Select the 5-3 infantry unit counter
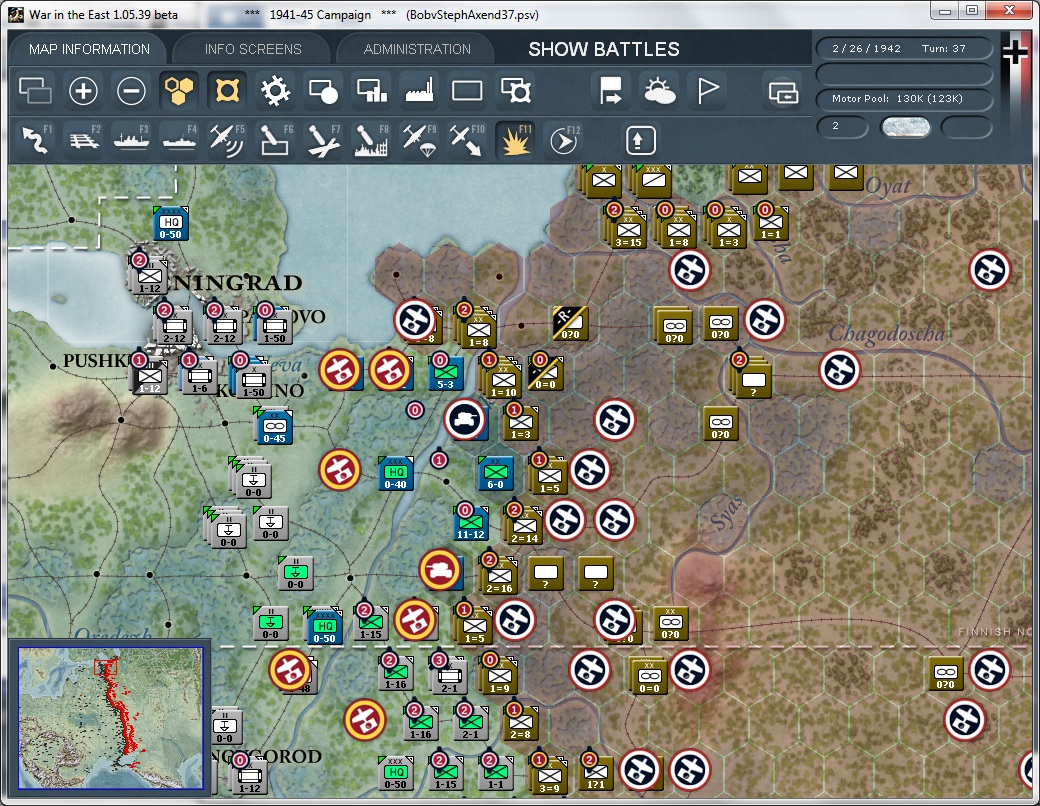This screenshot has width=1040, height=806. (x=446, y=373)
